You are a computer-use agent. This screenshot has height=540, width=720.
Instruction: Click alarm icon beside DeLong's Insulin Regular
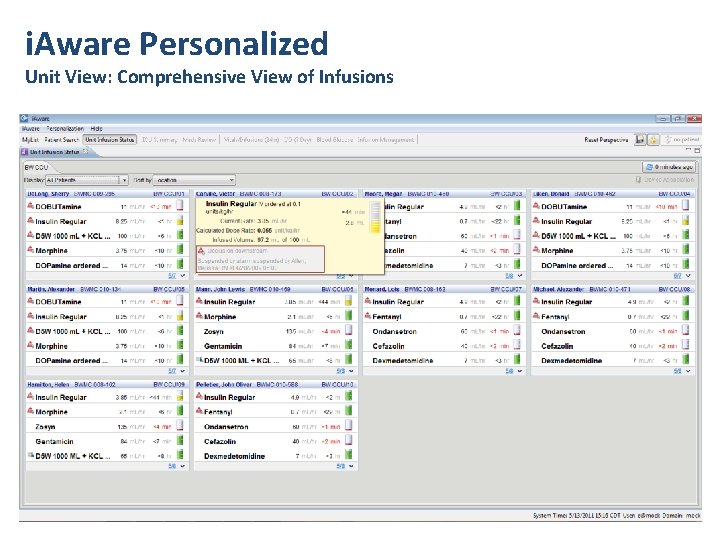pos(30,220)
